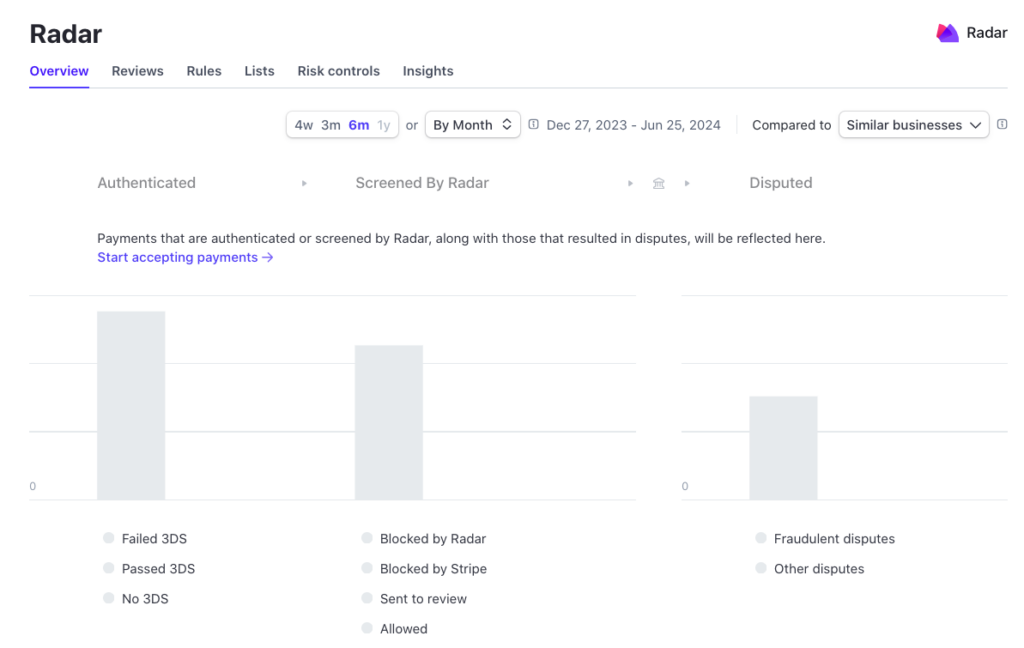
Task: Click info icon next to Similar businesses
Action: (1002, 125)
